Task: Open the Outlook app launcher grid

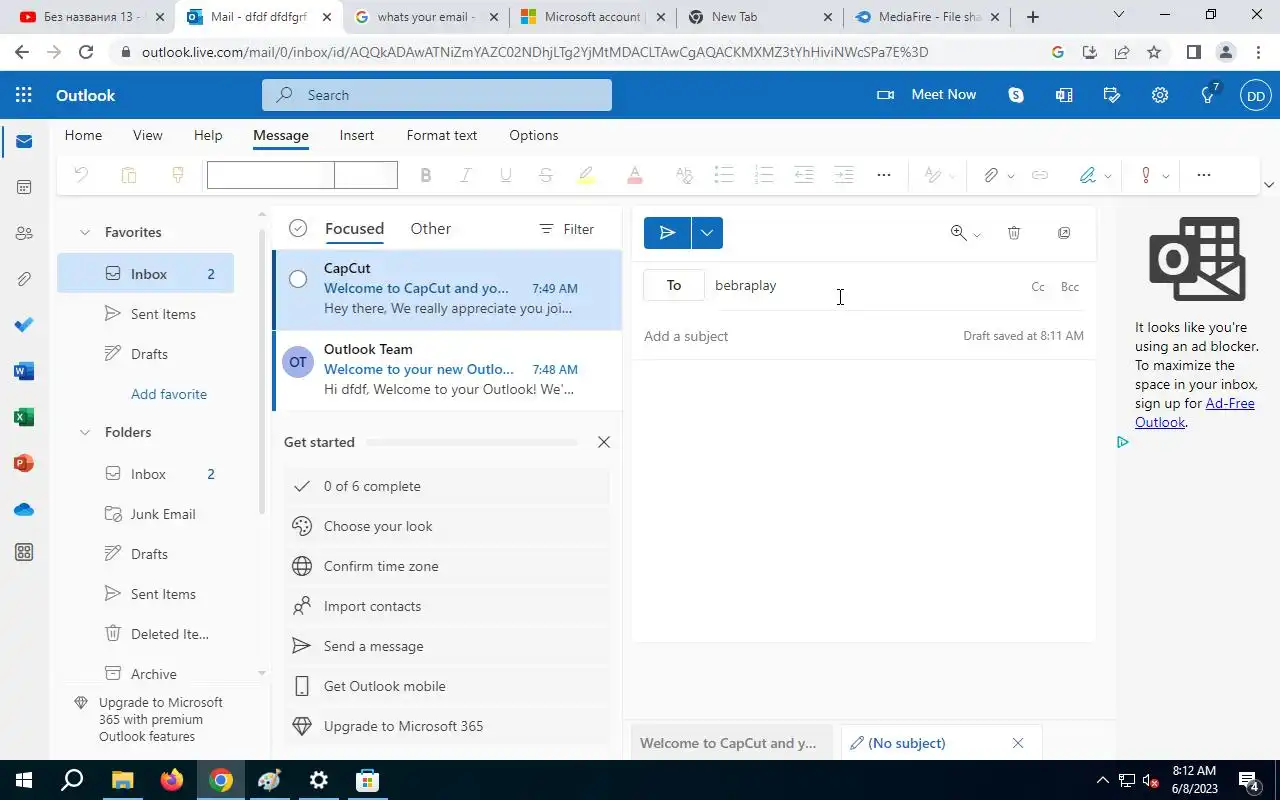Action: coord(24,95)
